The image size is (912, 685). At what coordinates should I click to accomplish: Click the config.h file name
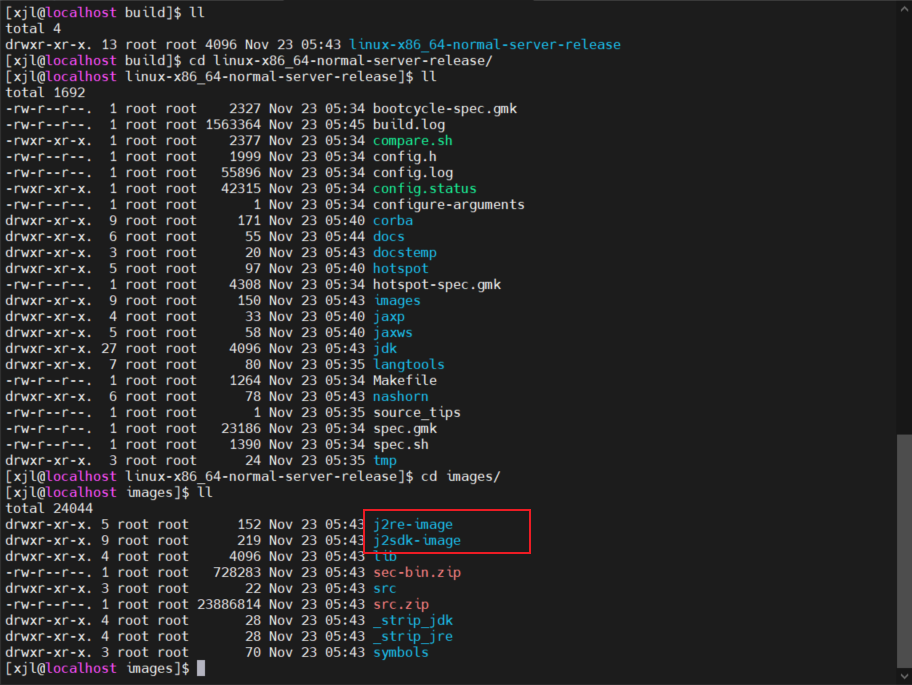pos(405,157)
